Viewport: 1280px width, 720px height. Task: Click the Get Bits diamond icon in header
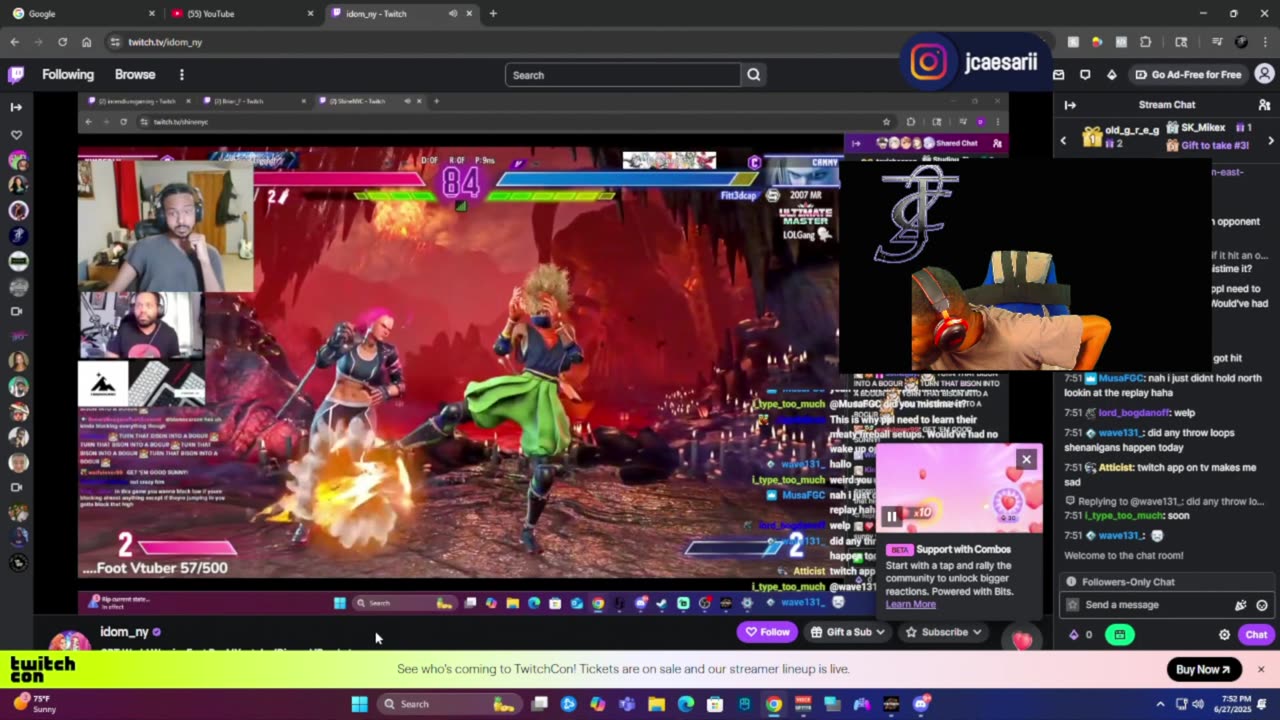[x=1112, y=75]
